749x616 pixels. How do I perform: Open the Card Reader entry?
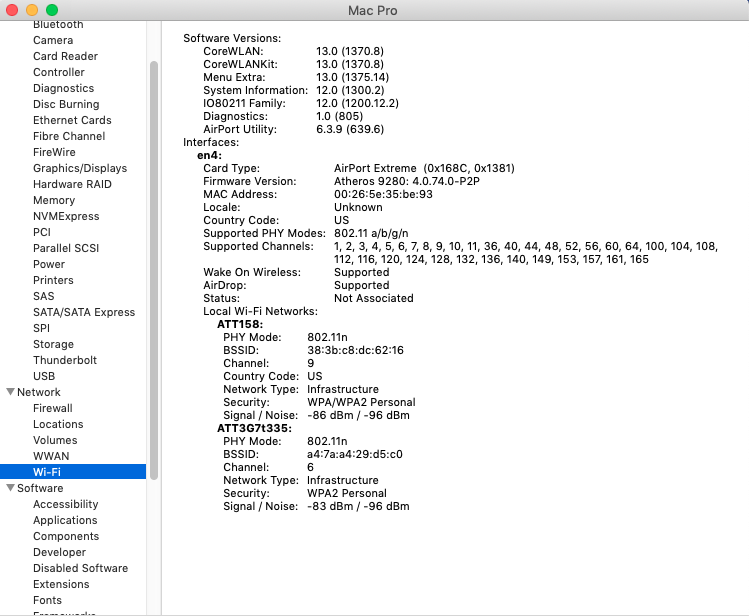(65, 56)
